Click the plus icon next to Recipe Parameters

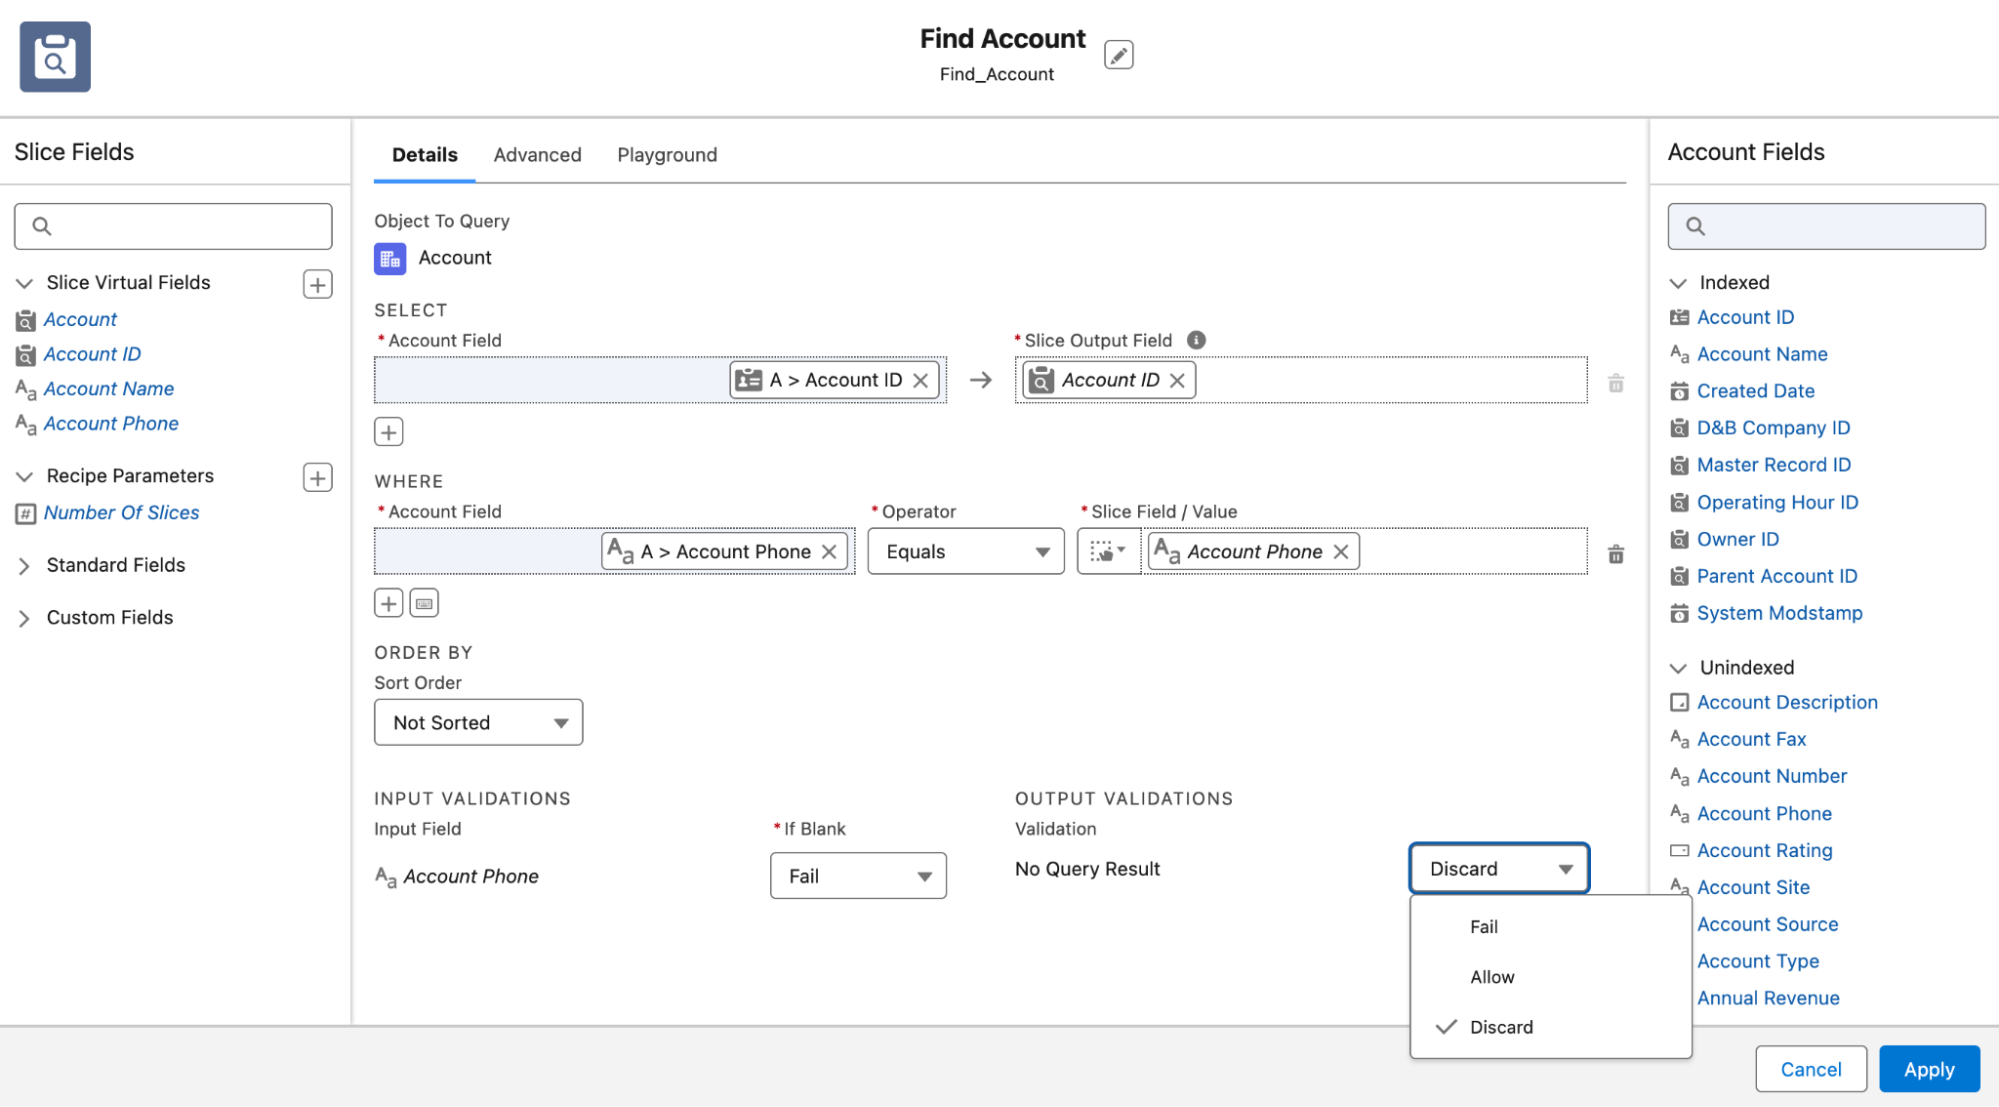point(317,477)
